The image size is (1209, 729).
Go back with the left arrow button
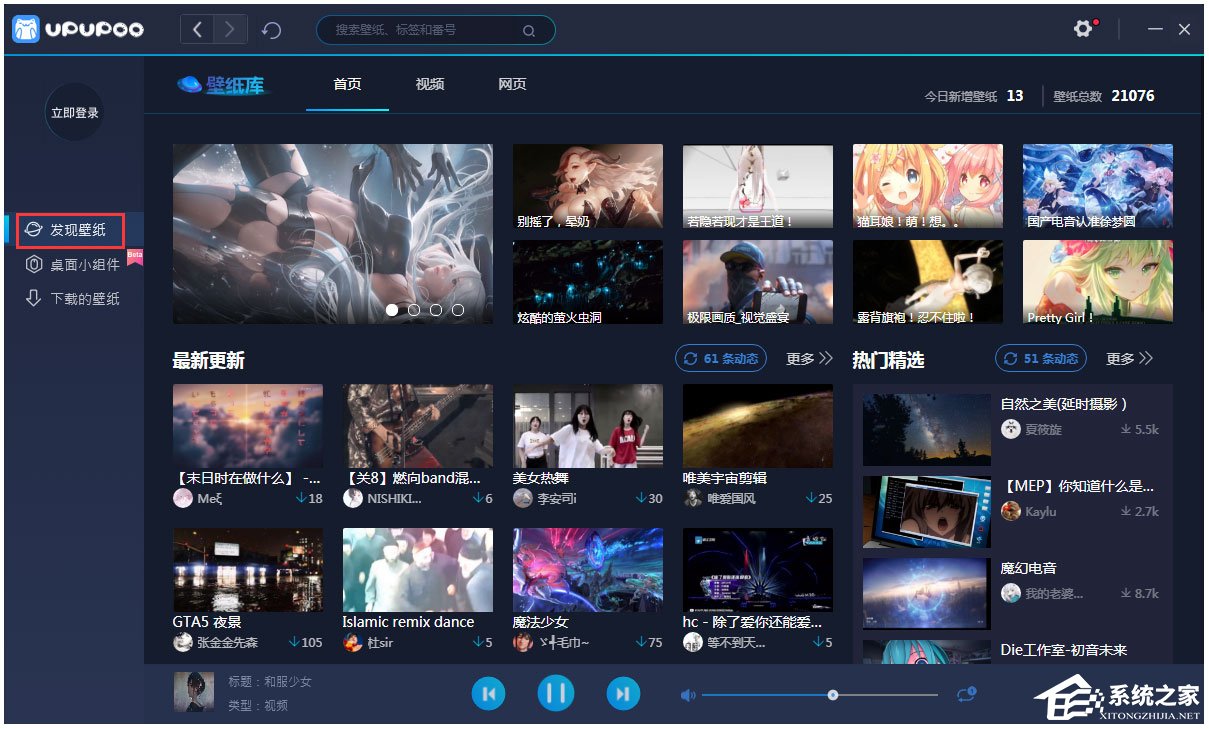[x=197, y=29]
